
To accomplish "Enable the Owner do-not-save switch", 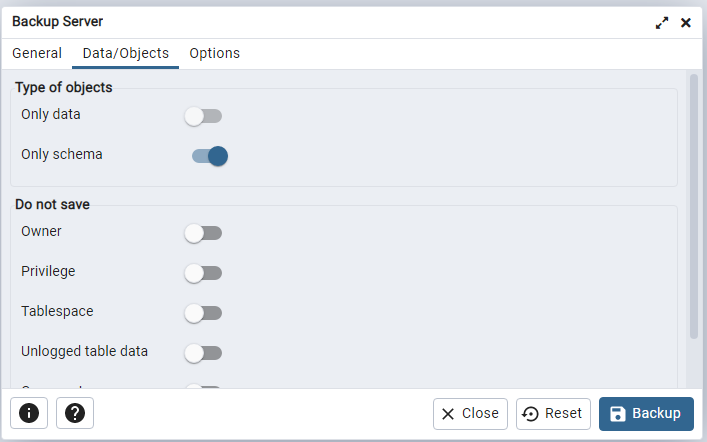I will coord(203,233).
